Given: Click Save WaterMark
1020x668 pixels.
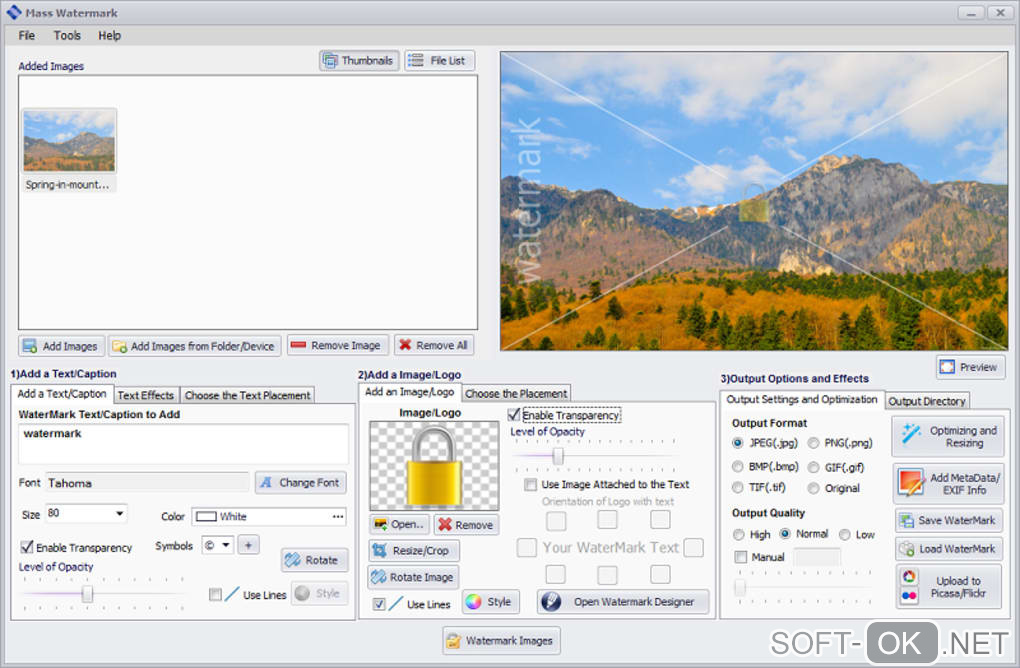Looking at the screenshot, I should tap(948, 520).
